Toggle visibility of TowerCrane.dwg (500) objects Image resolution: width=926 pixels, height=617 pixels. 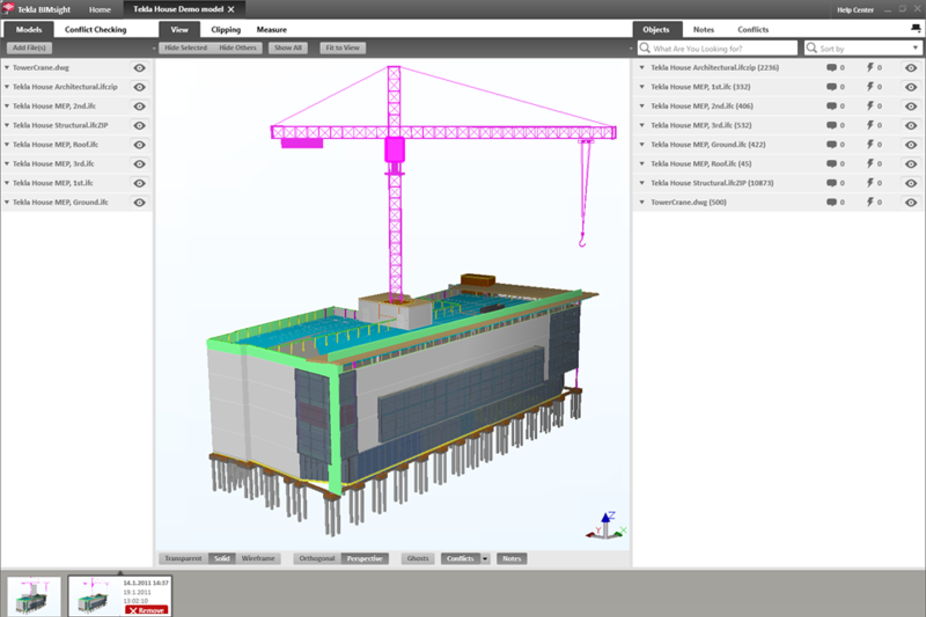pyautogui.click(x=911, y=202)
